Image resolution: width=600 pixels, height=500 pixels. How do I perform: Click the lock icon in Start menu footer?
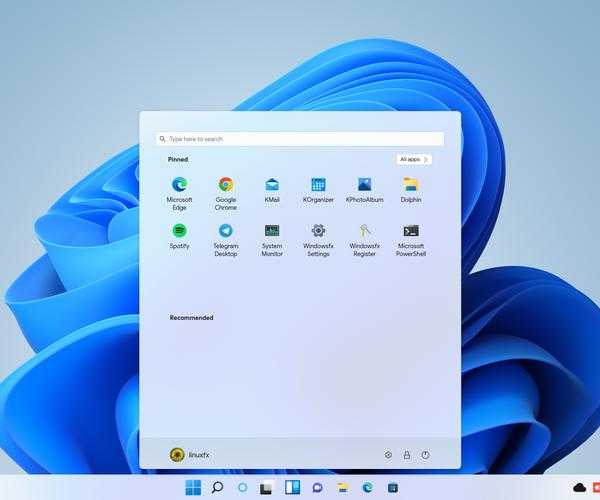407,454
